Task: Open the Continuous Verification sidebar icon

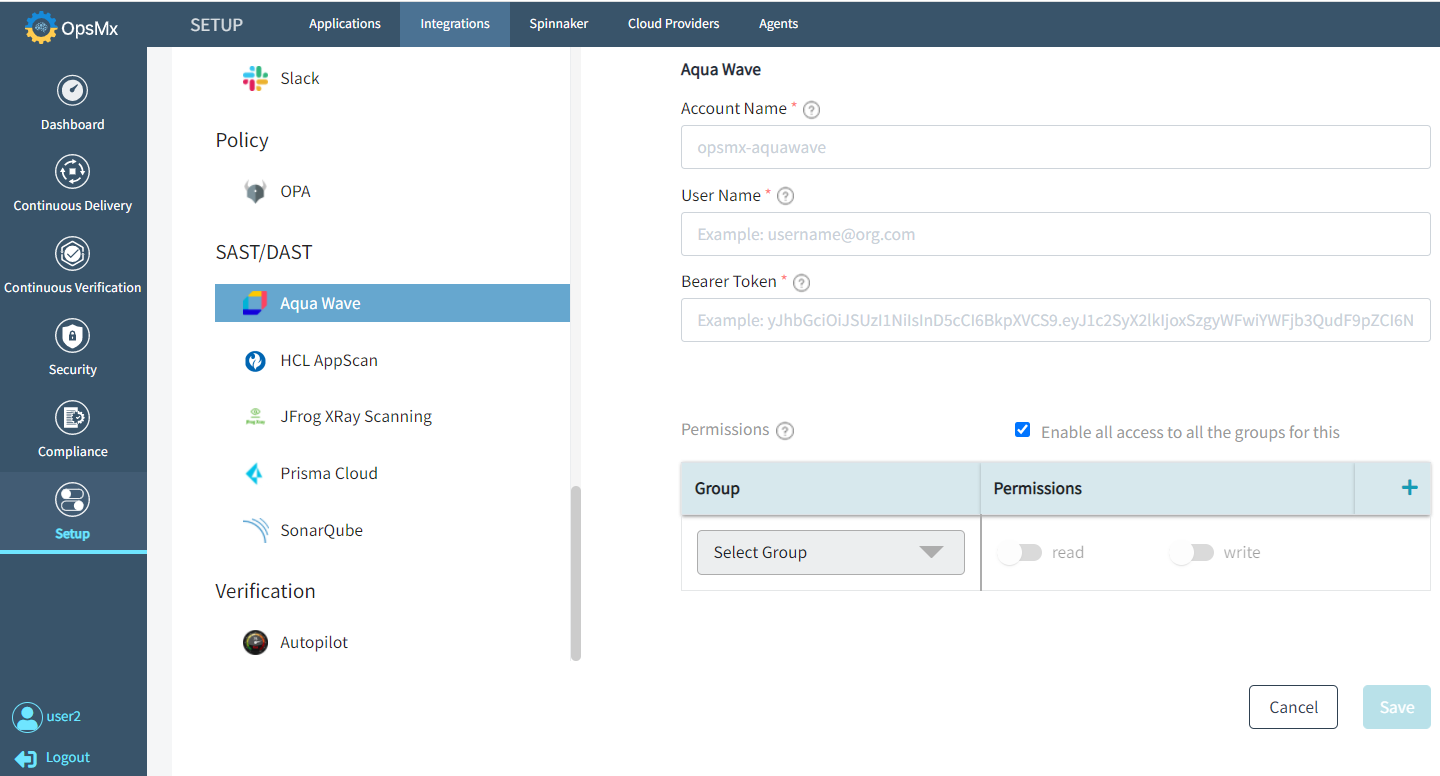Action: click(x=72, y=254)
